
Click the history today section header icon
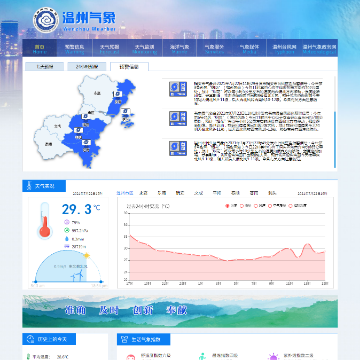(x=31, y=339)
